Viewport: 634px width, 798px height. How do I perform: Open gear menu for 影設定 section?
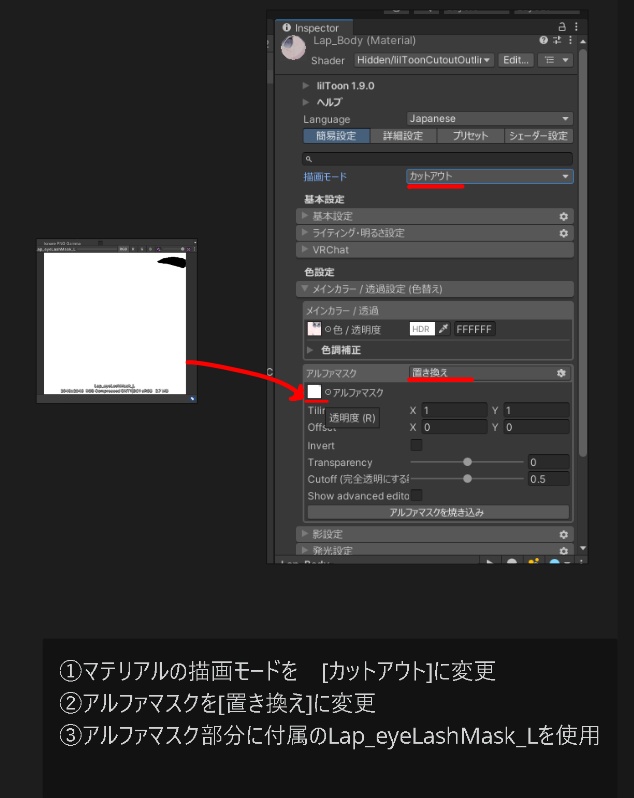pos(563,534)
